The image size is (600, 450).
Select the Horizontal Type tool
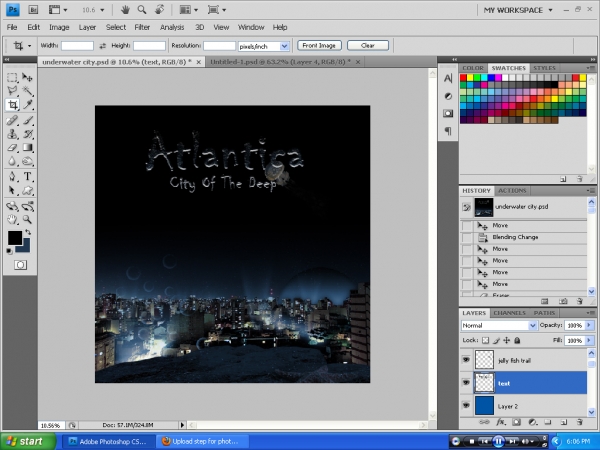(27, 176)
